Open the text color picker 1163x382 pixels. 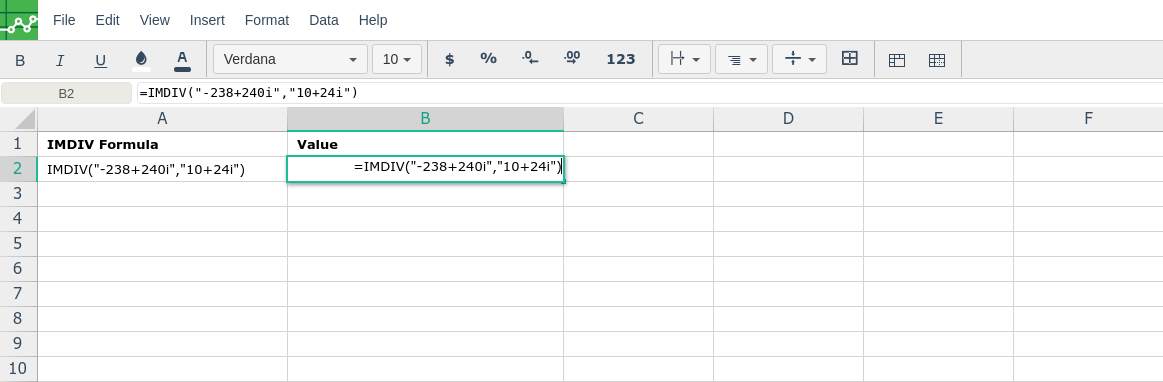(x=182, y=59)
